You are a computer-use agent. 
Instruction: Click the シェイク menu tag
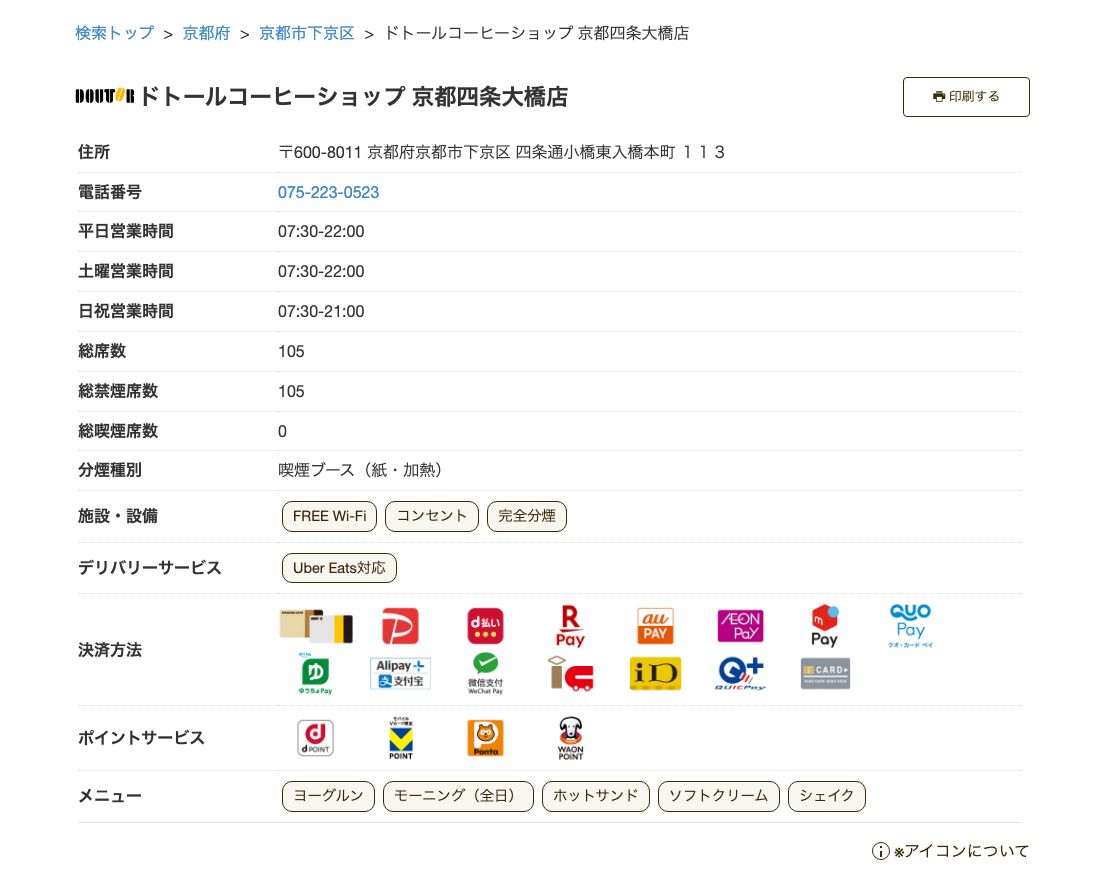(826, 796)
